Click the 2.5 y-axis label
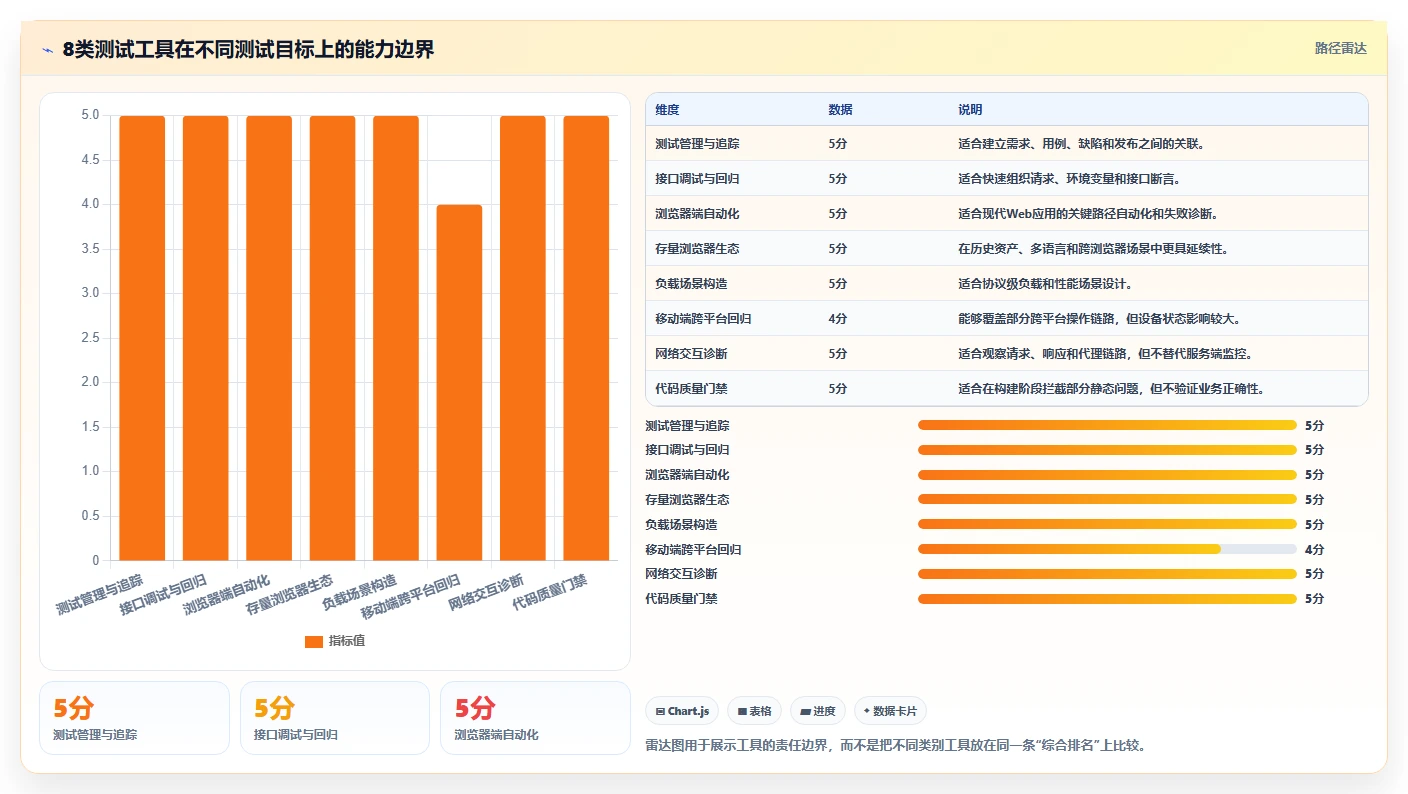This screenshot has width=1408, height=794. click(90, 338)
